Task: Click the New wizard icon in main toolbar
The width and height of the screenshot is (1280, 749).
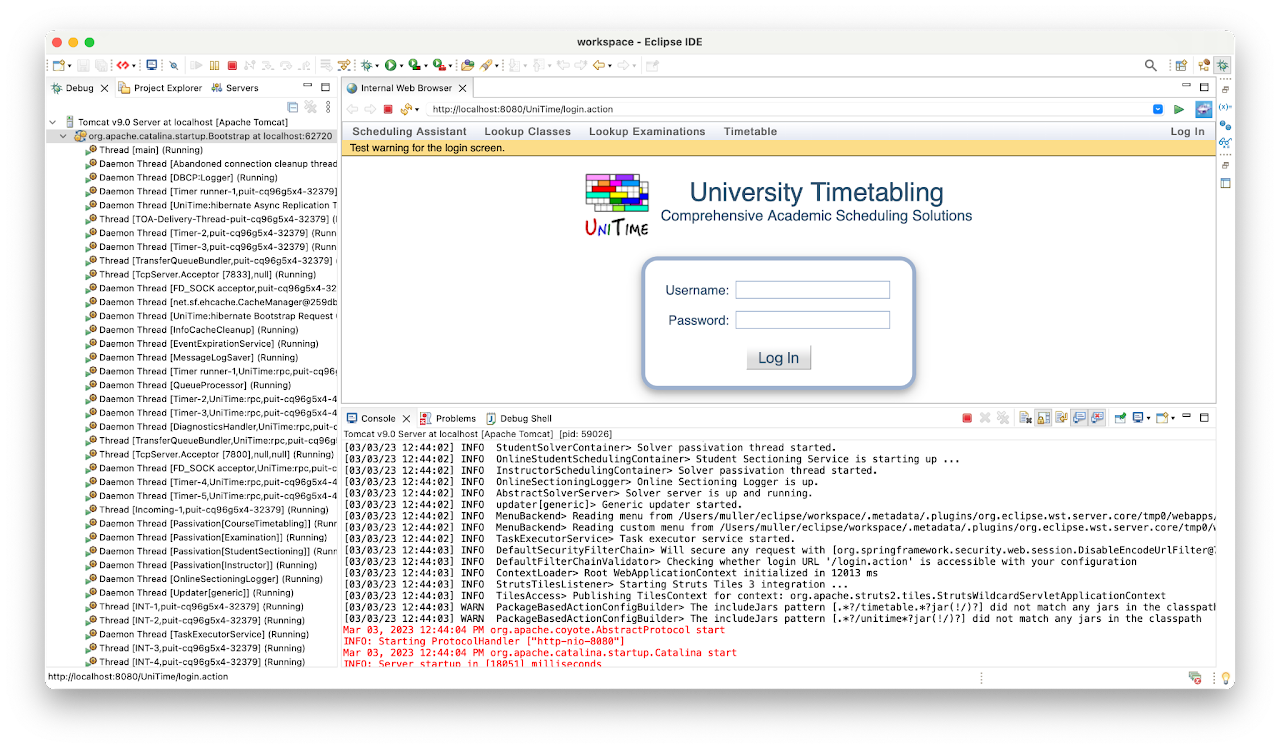Action: [59, 65]
